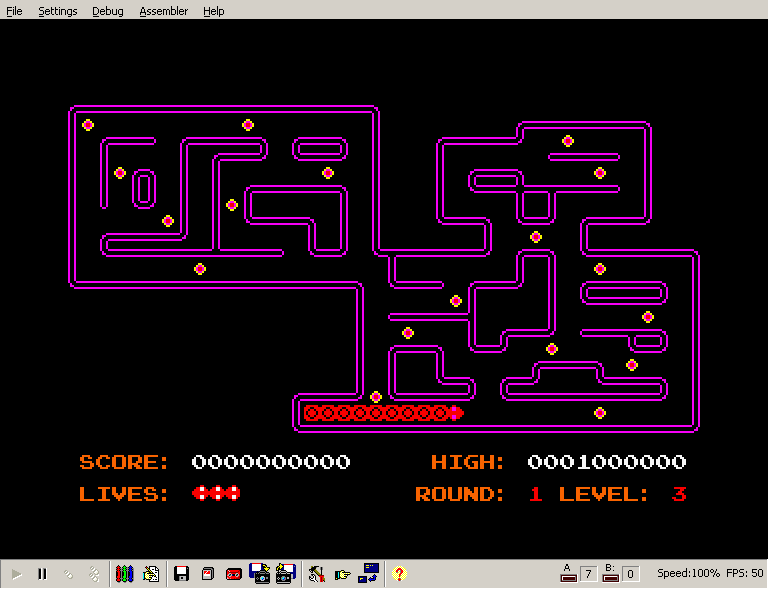Click the drive A track number field
Image resolution: width=768 pixels, height=589 pixels.
589,574
